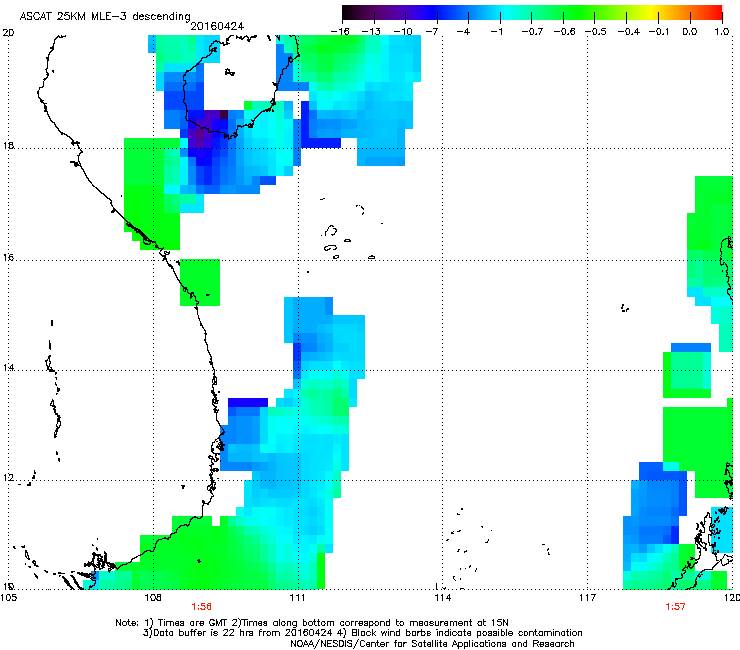
Task: Click the latitude label '18'
Action: pos(8,145)
